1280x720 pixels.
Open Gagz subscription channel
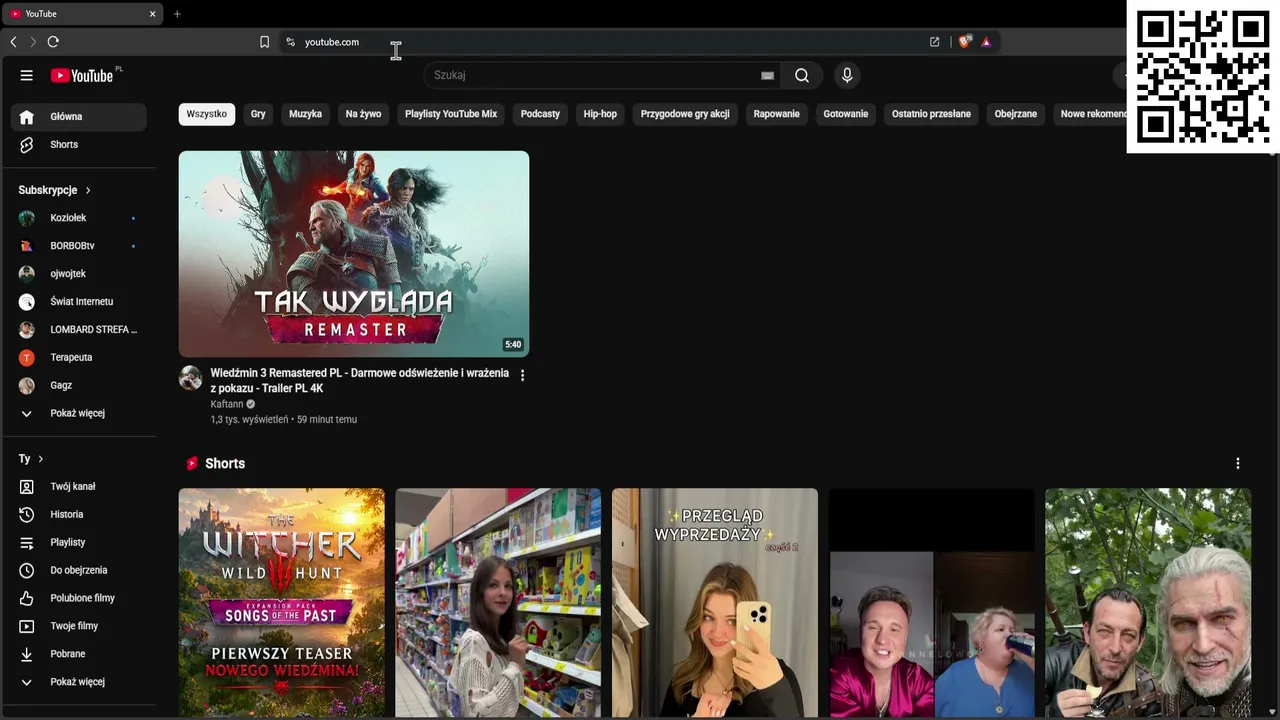point(79,386)
